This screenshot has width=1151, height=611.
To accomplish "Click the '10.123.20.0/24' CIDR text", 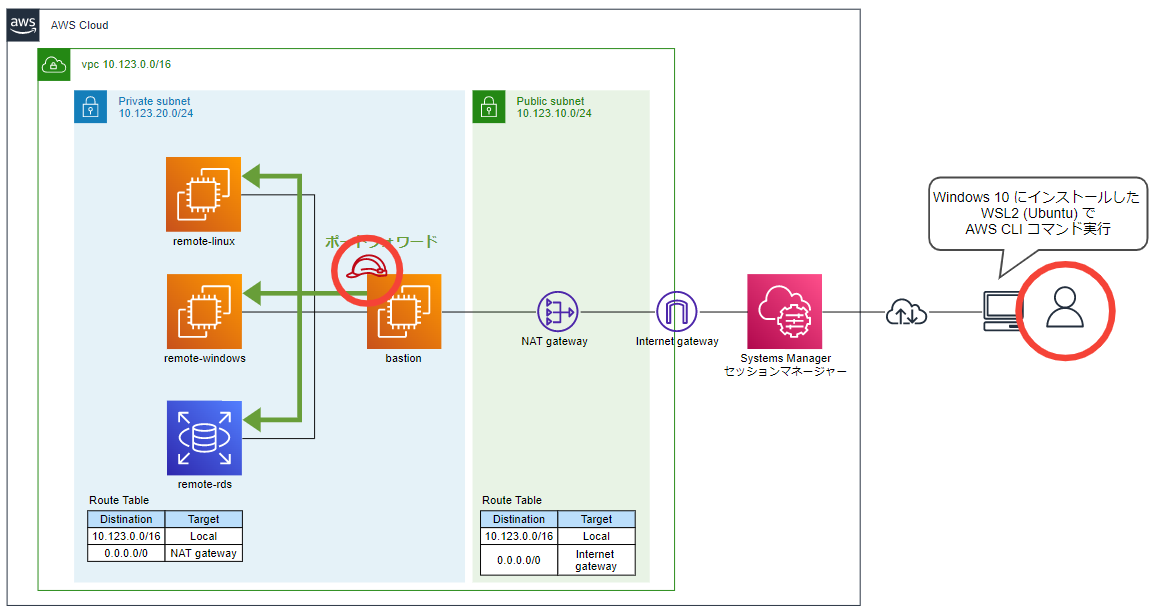I will pyautogui.click(x=156, y=113).
